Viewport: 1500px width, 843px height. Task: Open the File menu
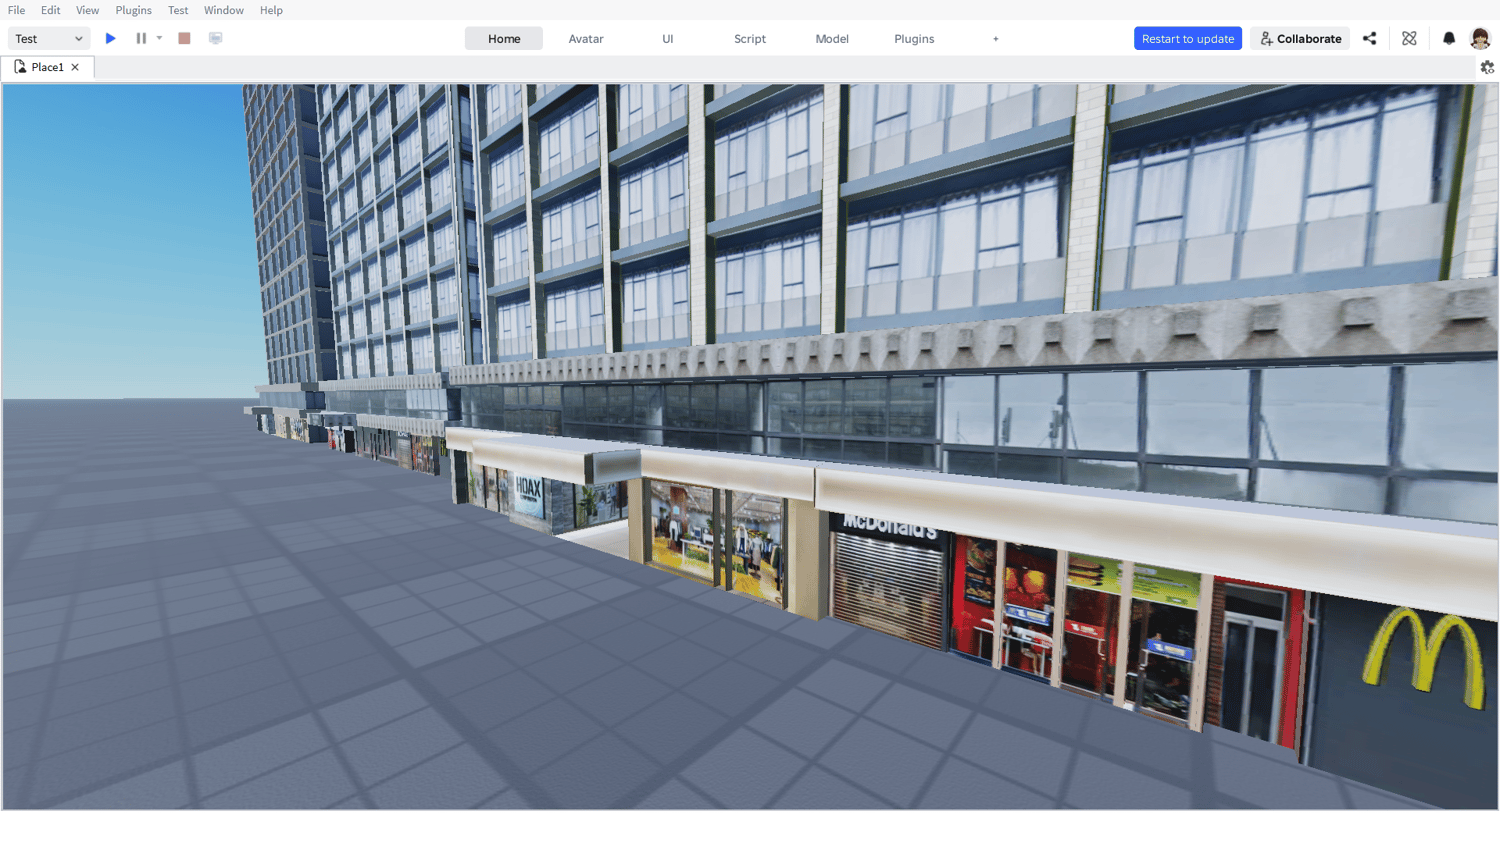pyautogui.click(x=17, y=10)
